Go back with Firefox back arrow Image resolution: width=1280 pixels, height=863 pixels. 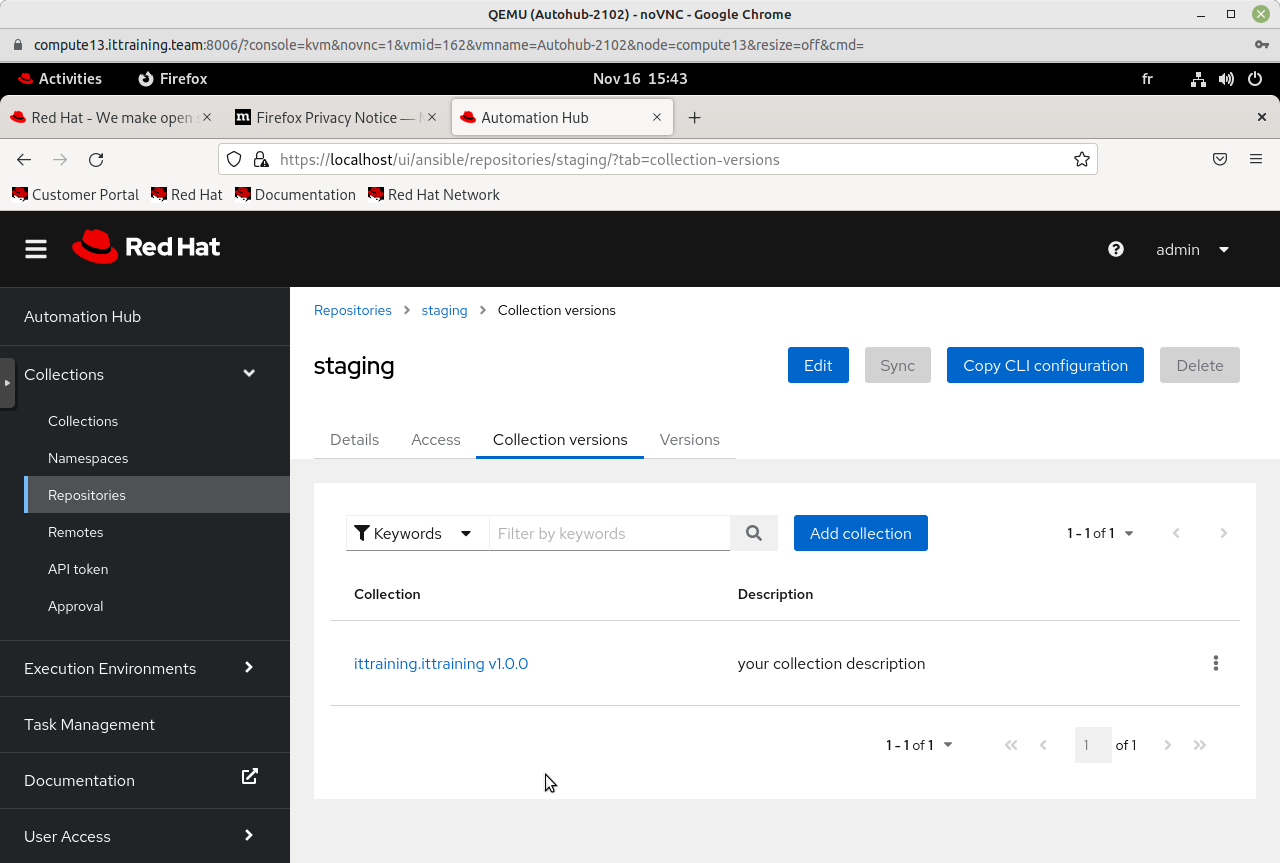click(24, 159)
